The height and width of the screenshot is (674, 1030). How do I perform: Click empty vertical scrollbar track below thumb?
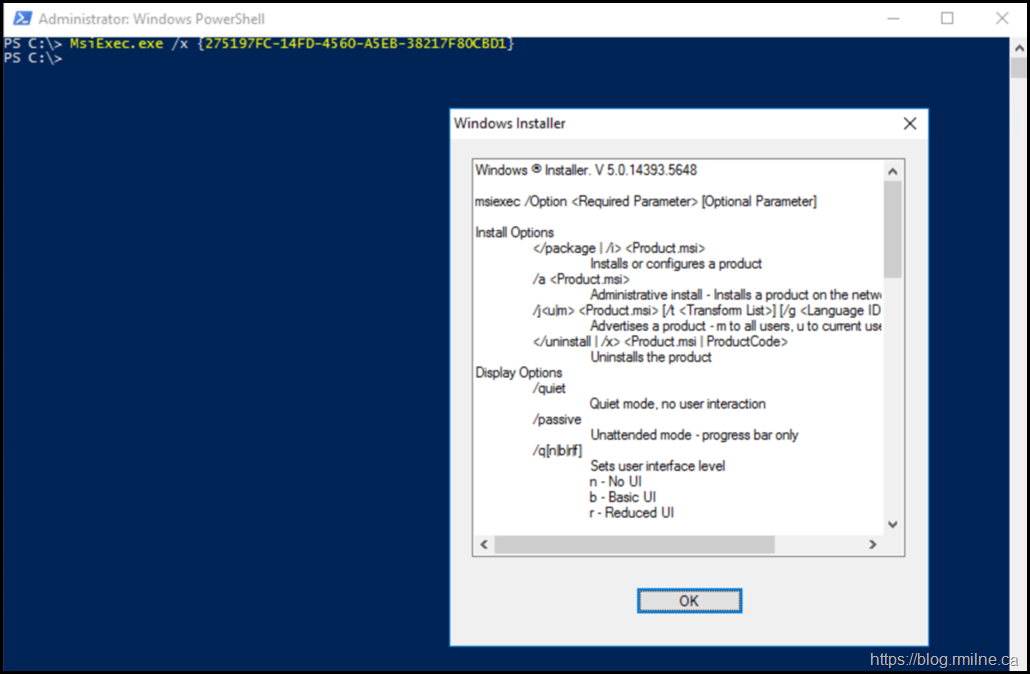[x=893, y=400]
